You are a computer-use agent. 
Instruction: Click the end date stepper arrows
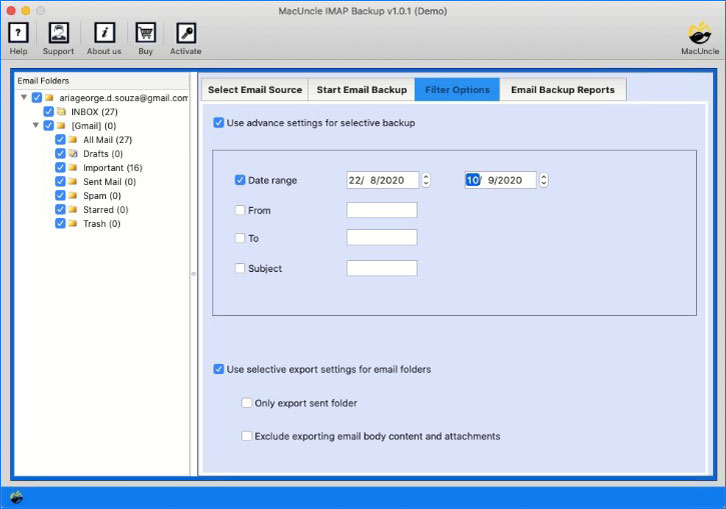[x=543, y=180]
